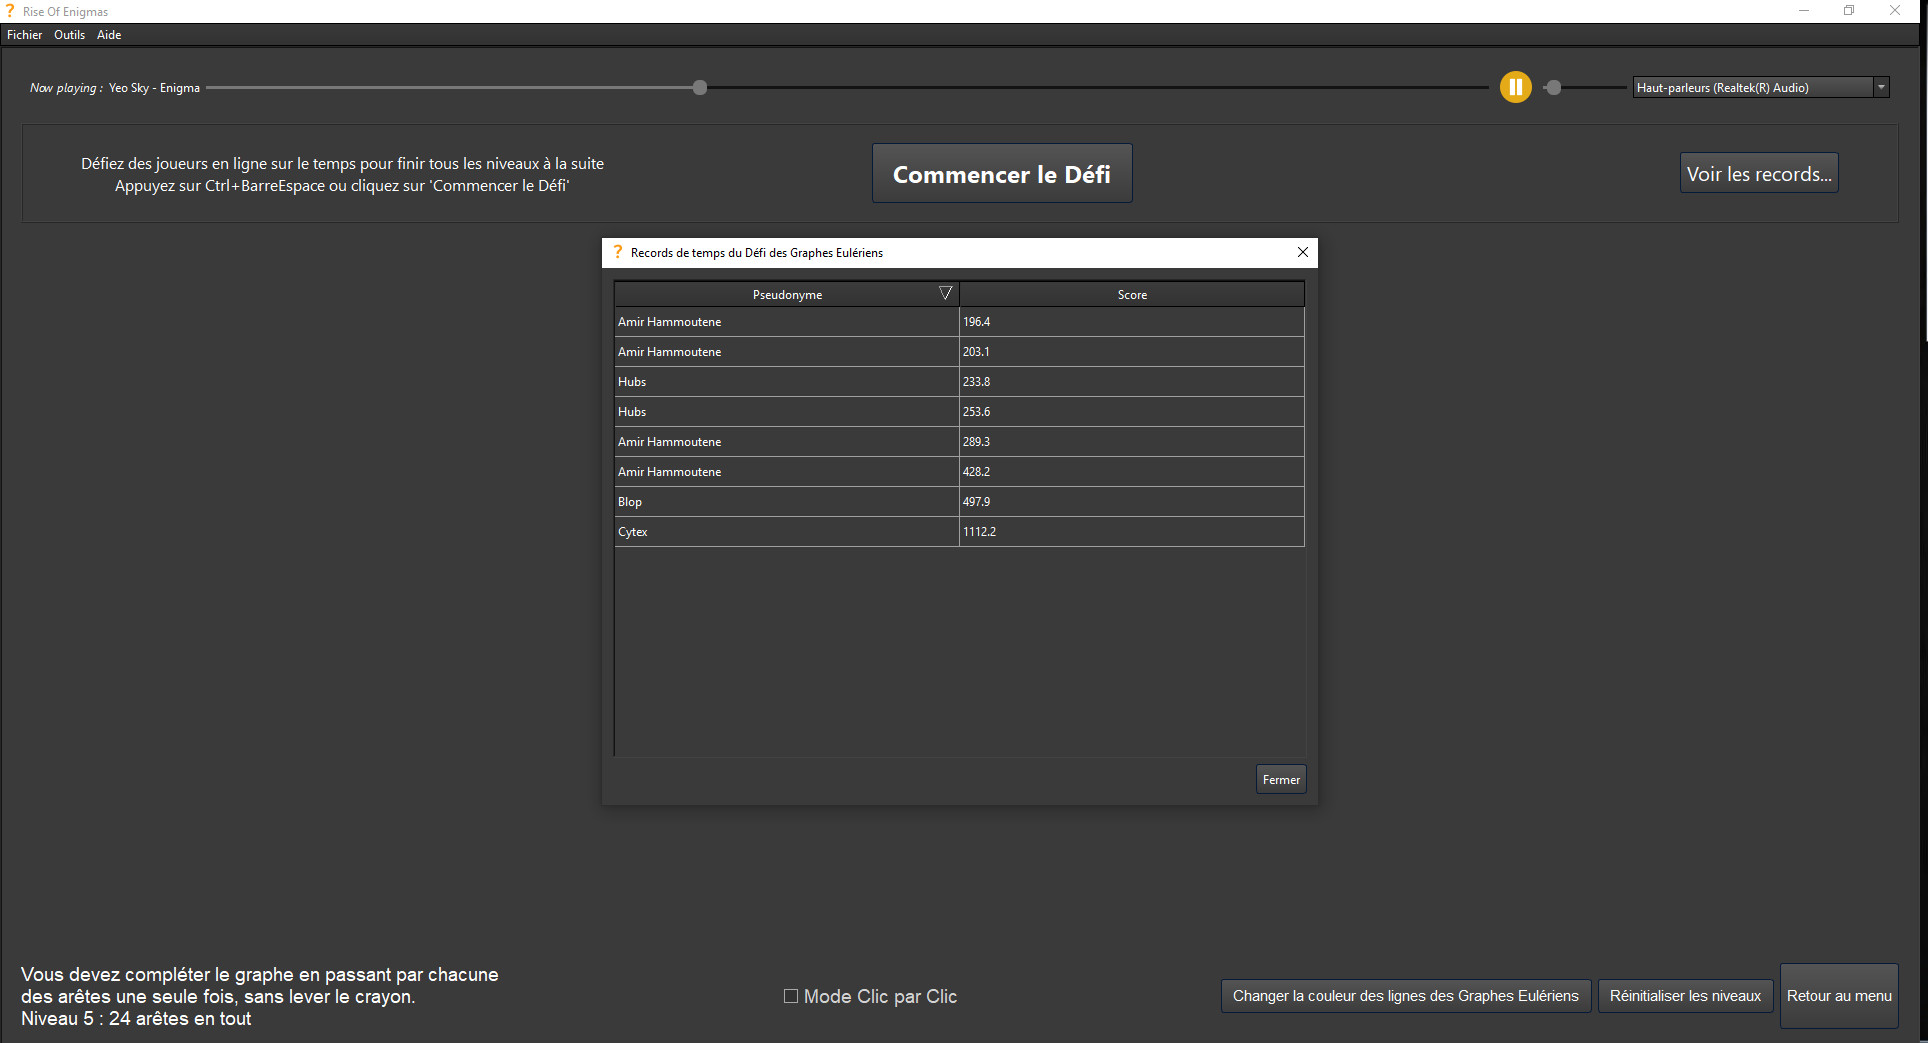Screen dimensions: 1928x1043
Task: Open the audio output device dropdown
Action: click(1881, 87)
